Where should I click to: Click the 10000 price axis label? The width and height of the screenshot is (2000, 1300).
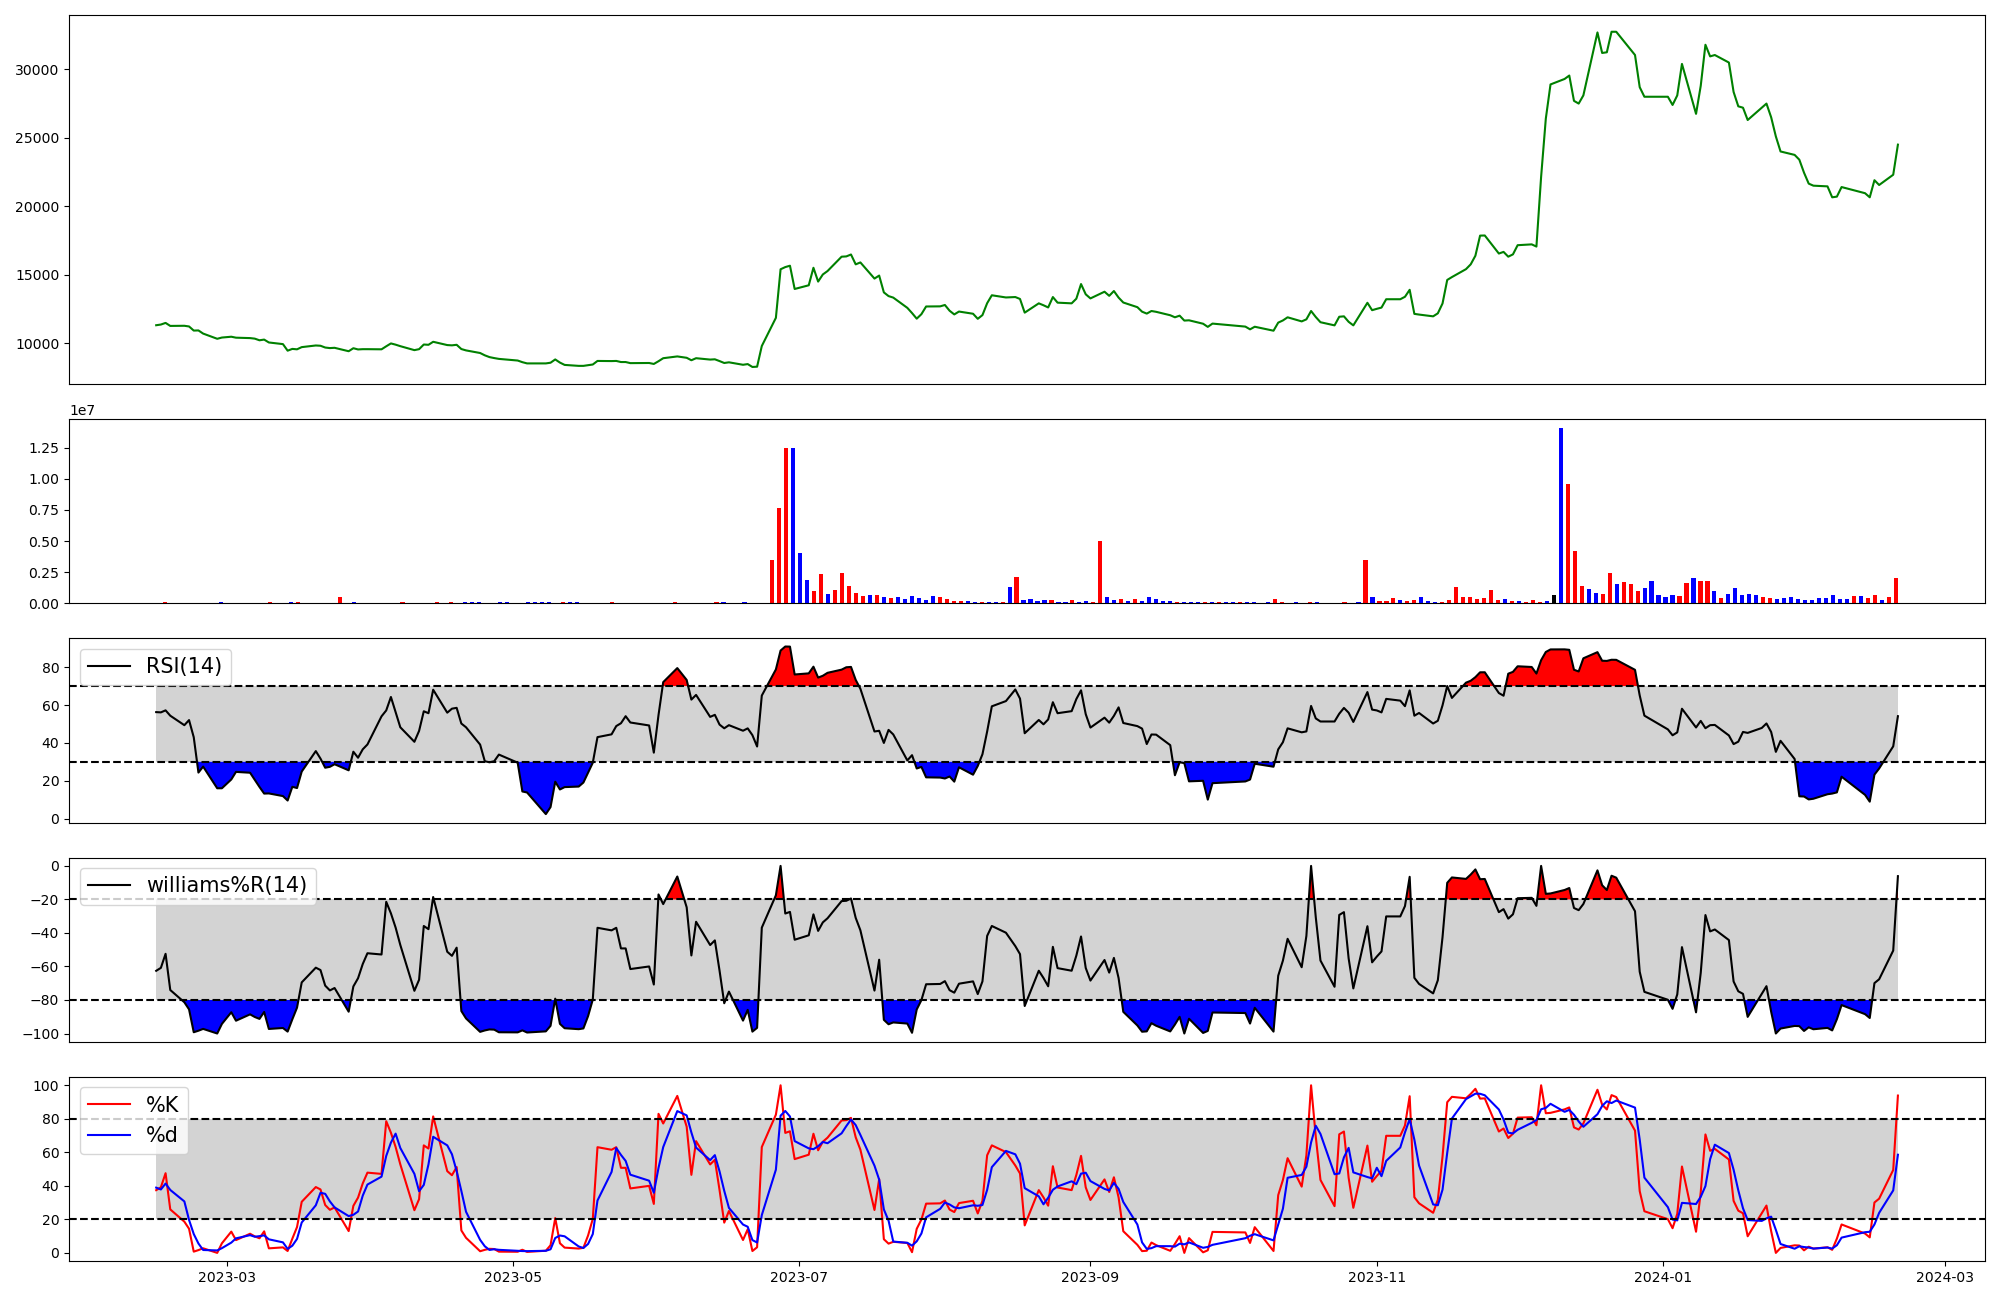(x=37, y=344)
